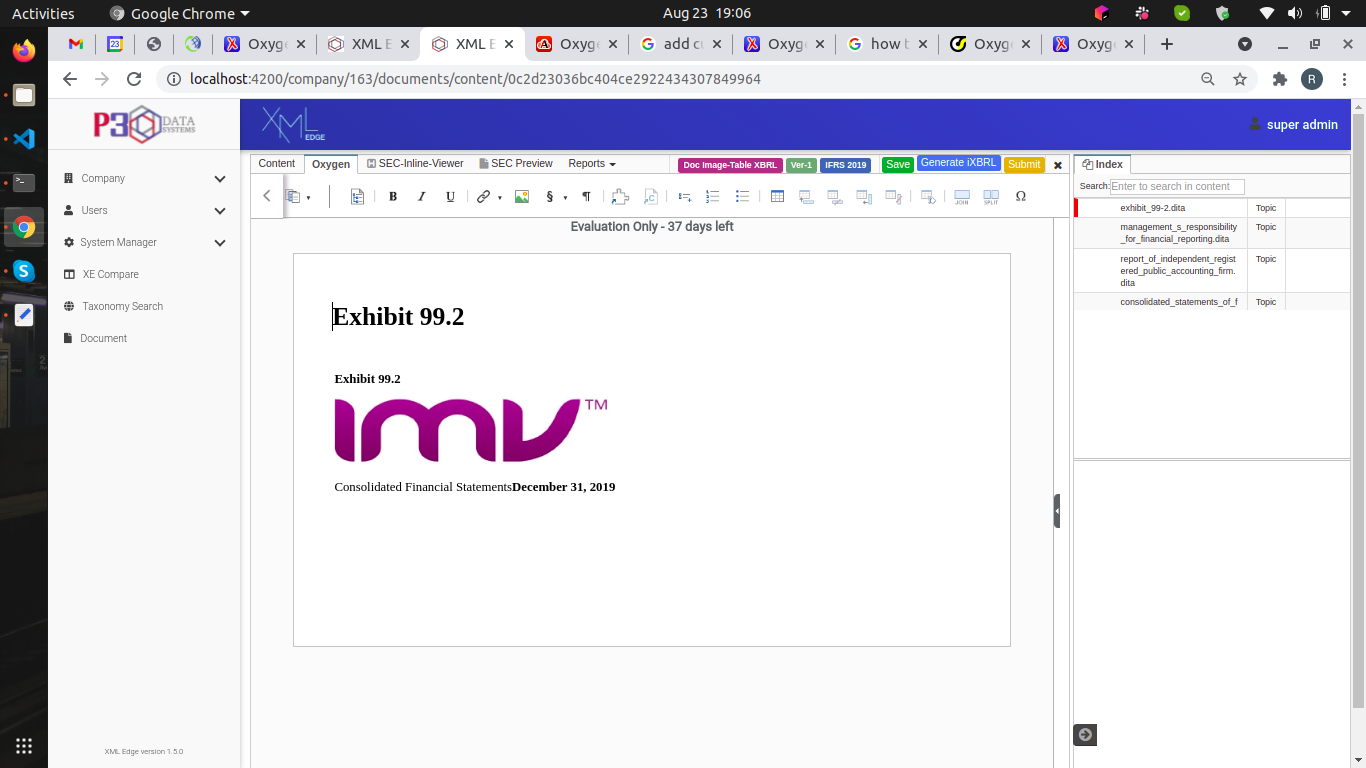Viewport: 1366px width, 768px height.
Task: Click the section symbol icon
Action: pos(549,197)
